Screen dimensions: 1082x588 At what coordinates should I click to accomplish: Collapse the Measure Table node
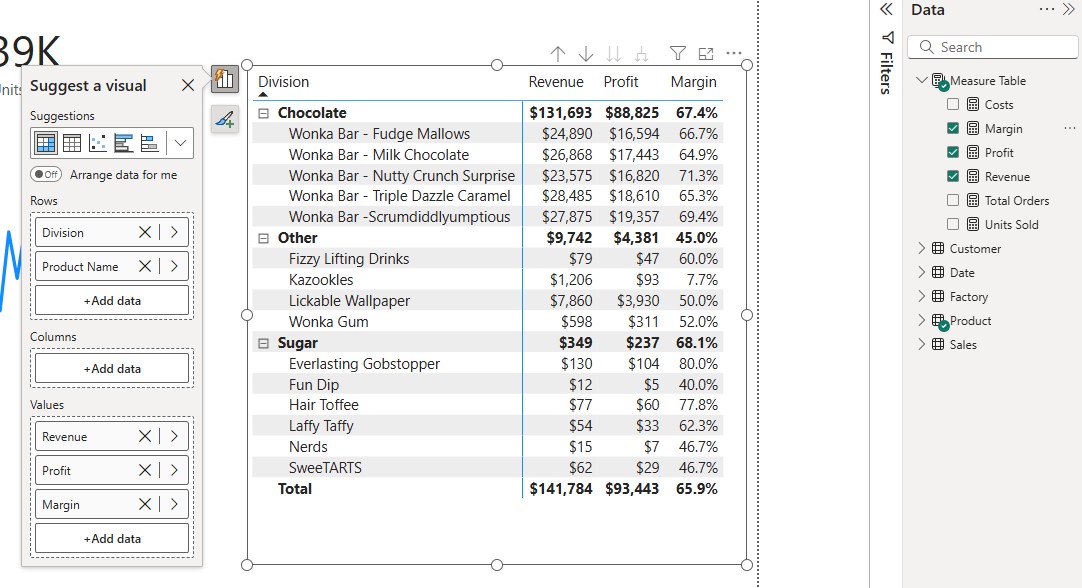(921, 81)
